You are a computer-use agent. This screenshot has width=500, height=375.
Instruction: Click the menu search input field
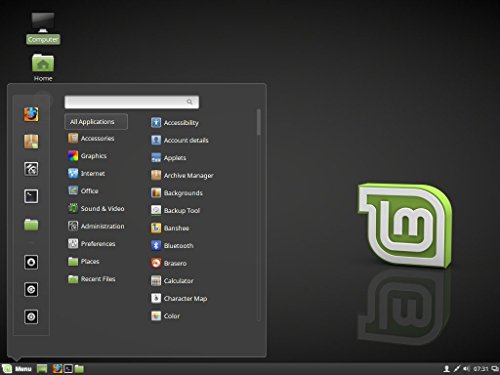click(x=132, y=102)
